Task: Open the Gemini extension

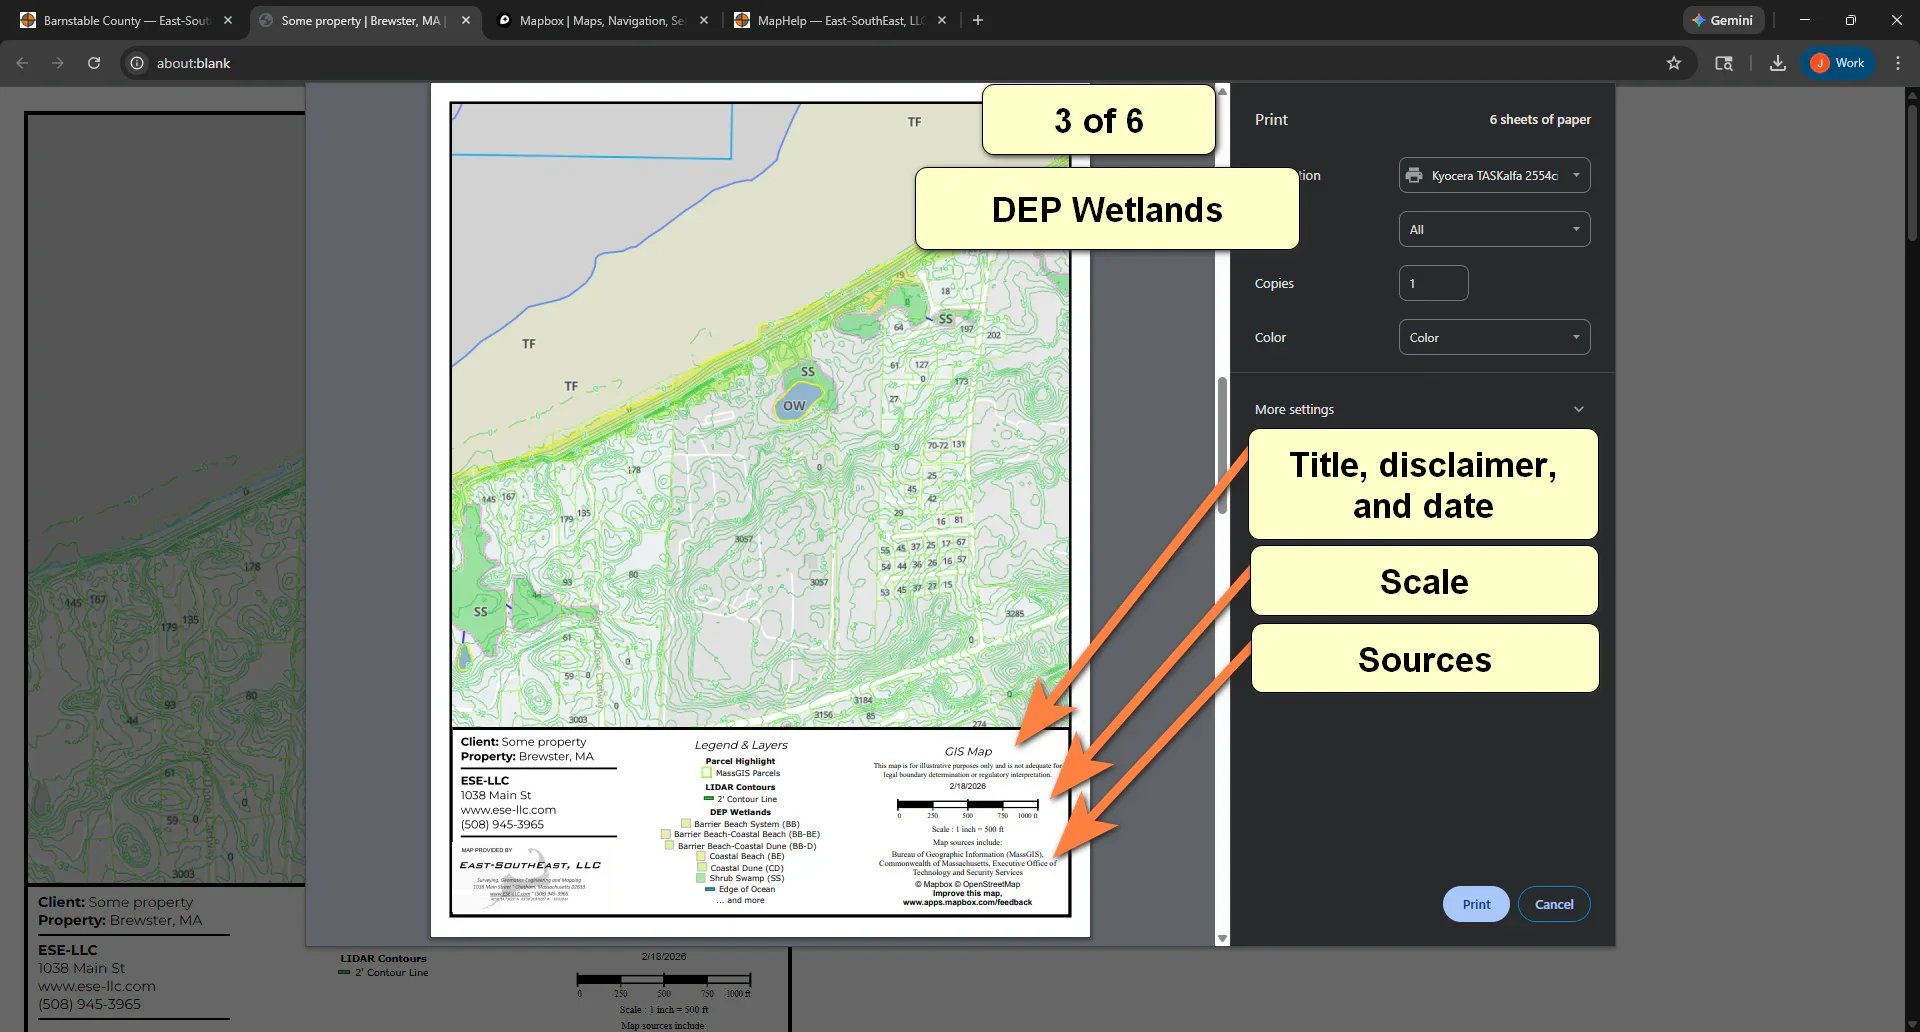Action: (1722, 20)
